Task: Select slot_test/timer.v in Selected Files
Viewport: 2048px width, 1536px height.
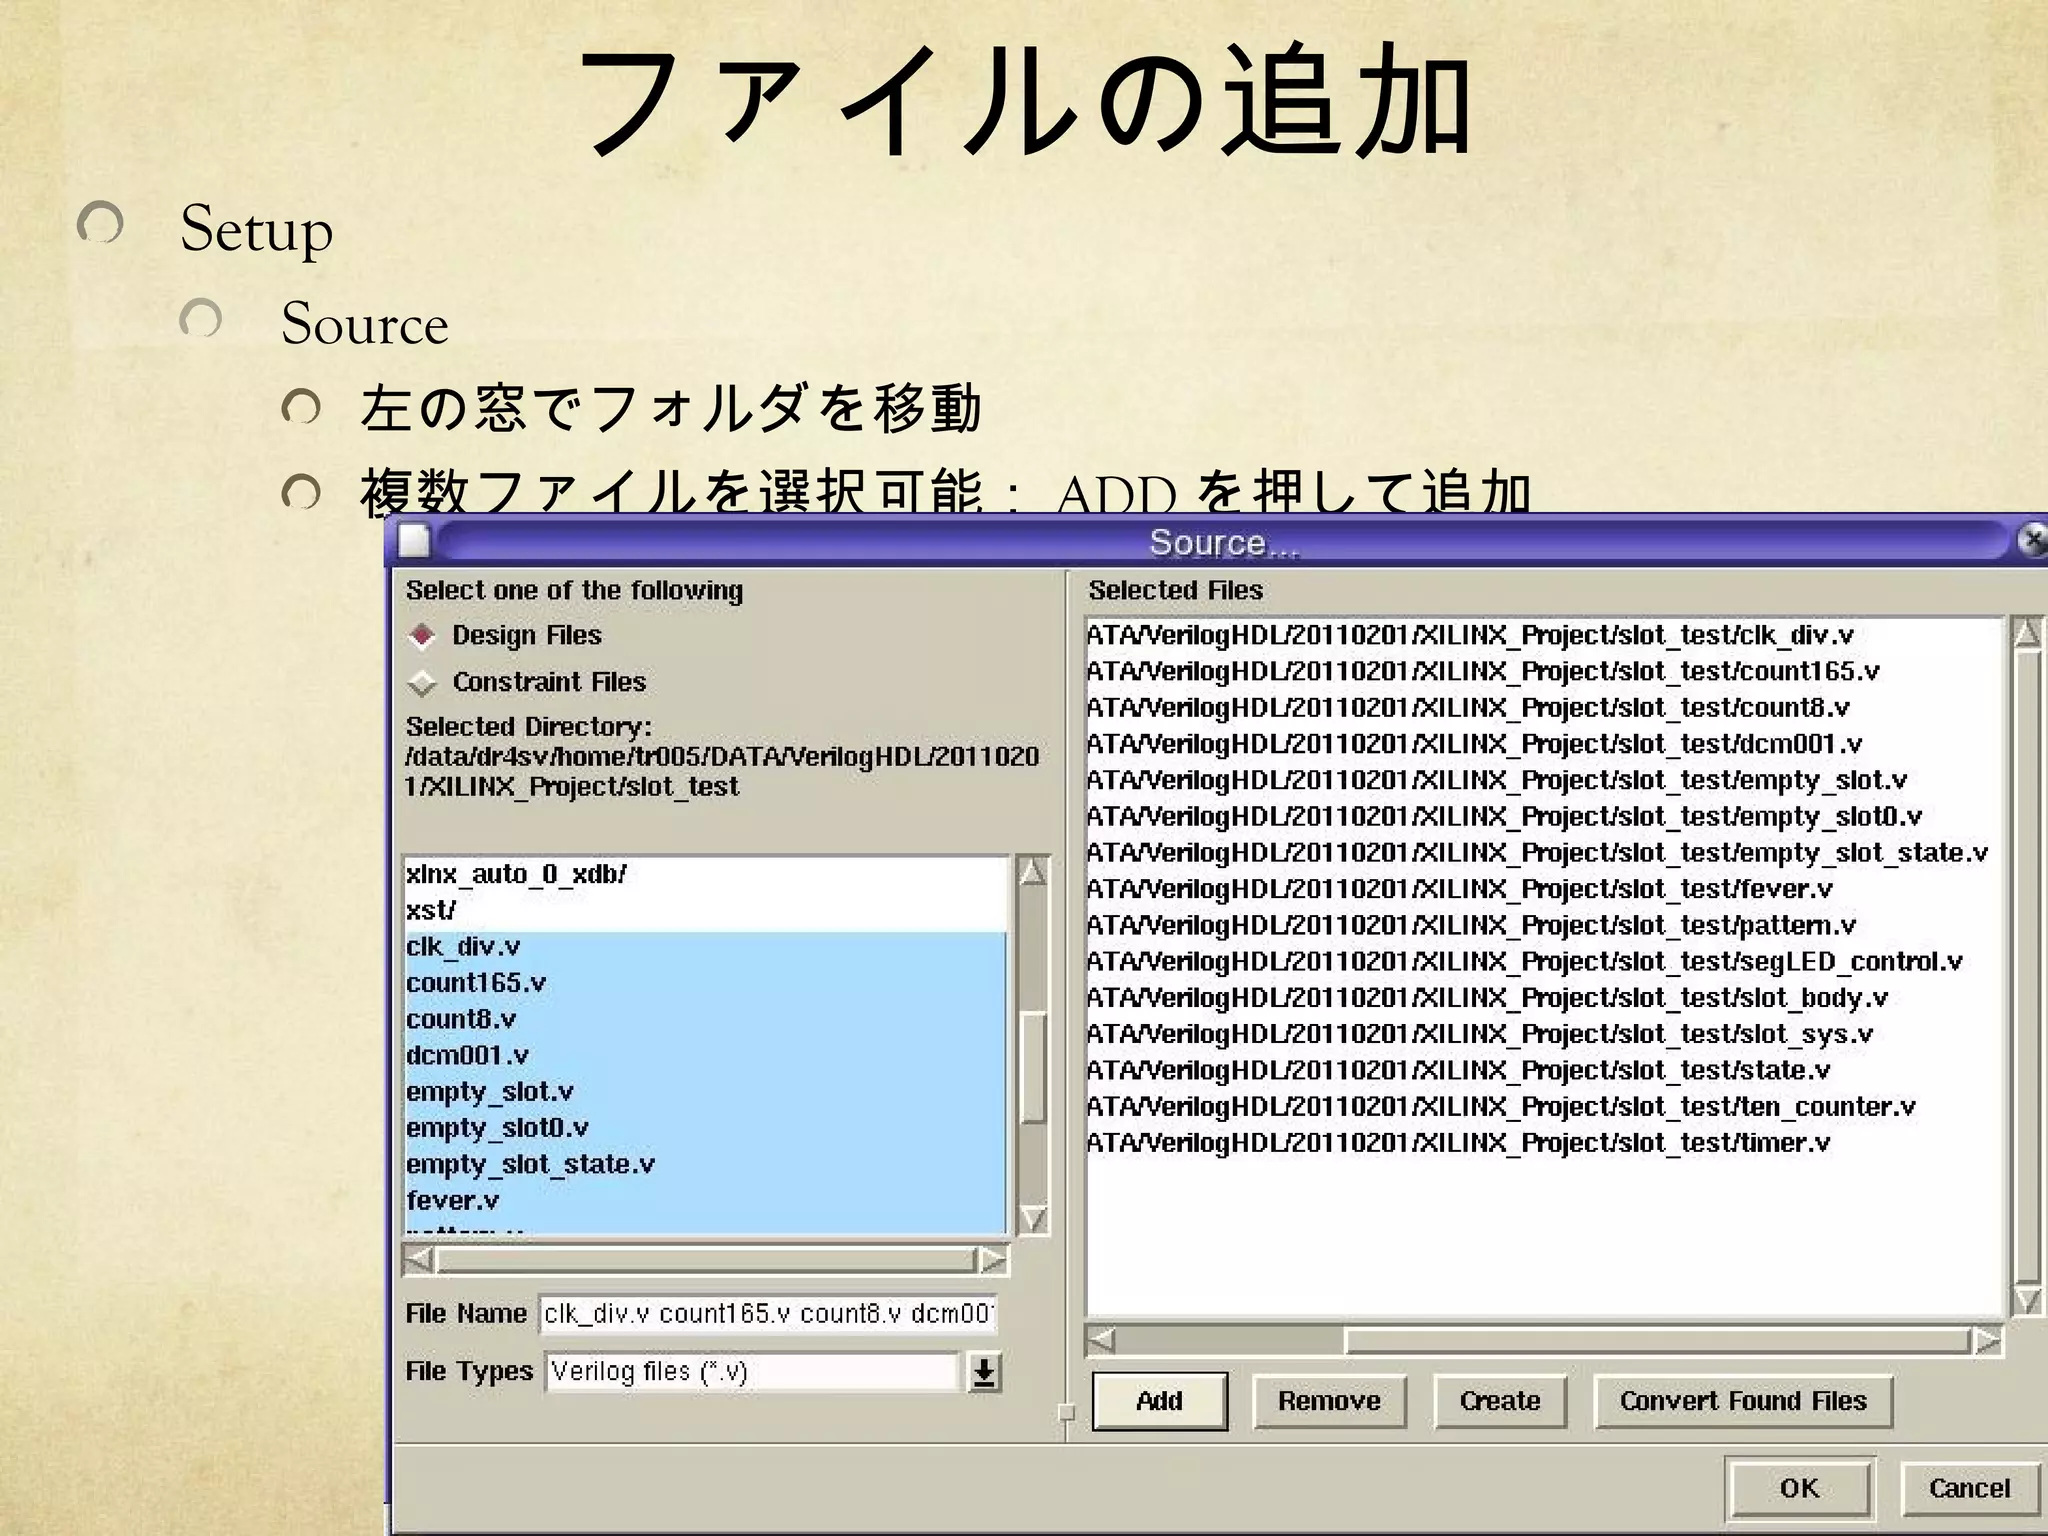Action: click(x=1546, y=1143)
